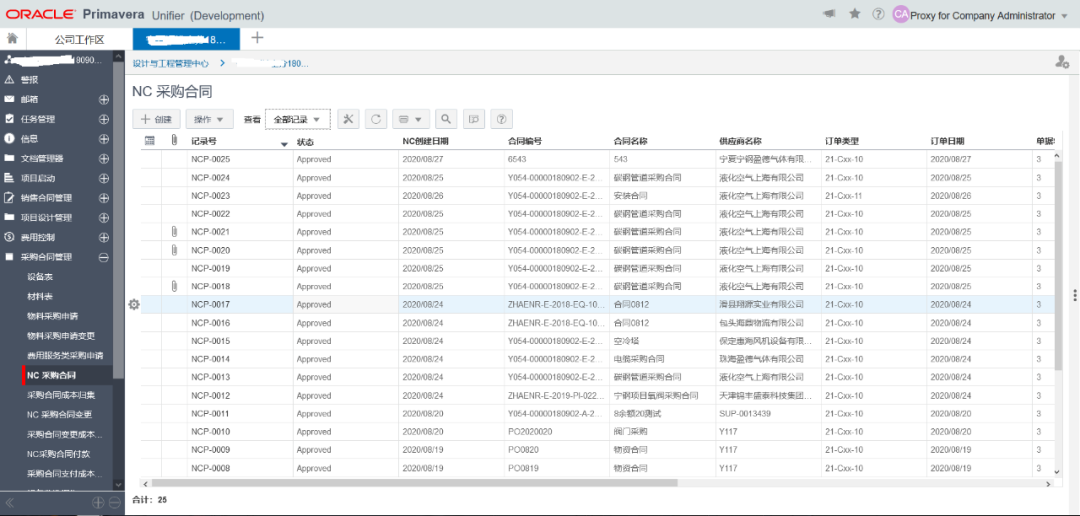Open the home icon tab

[12, 39]
